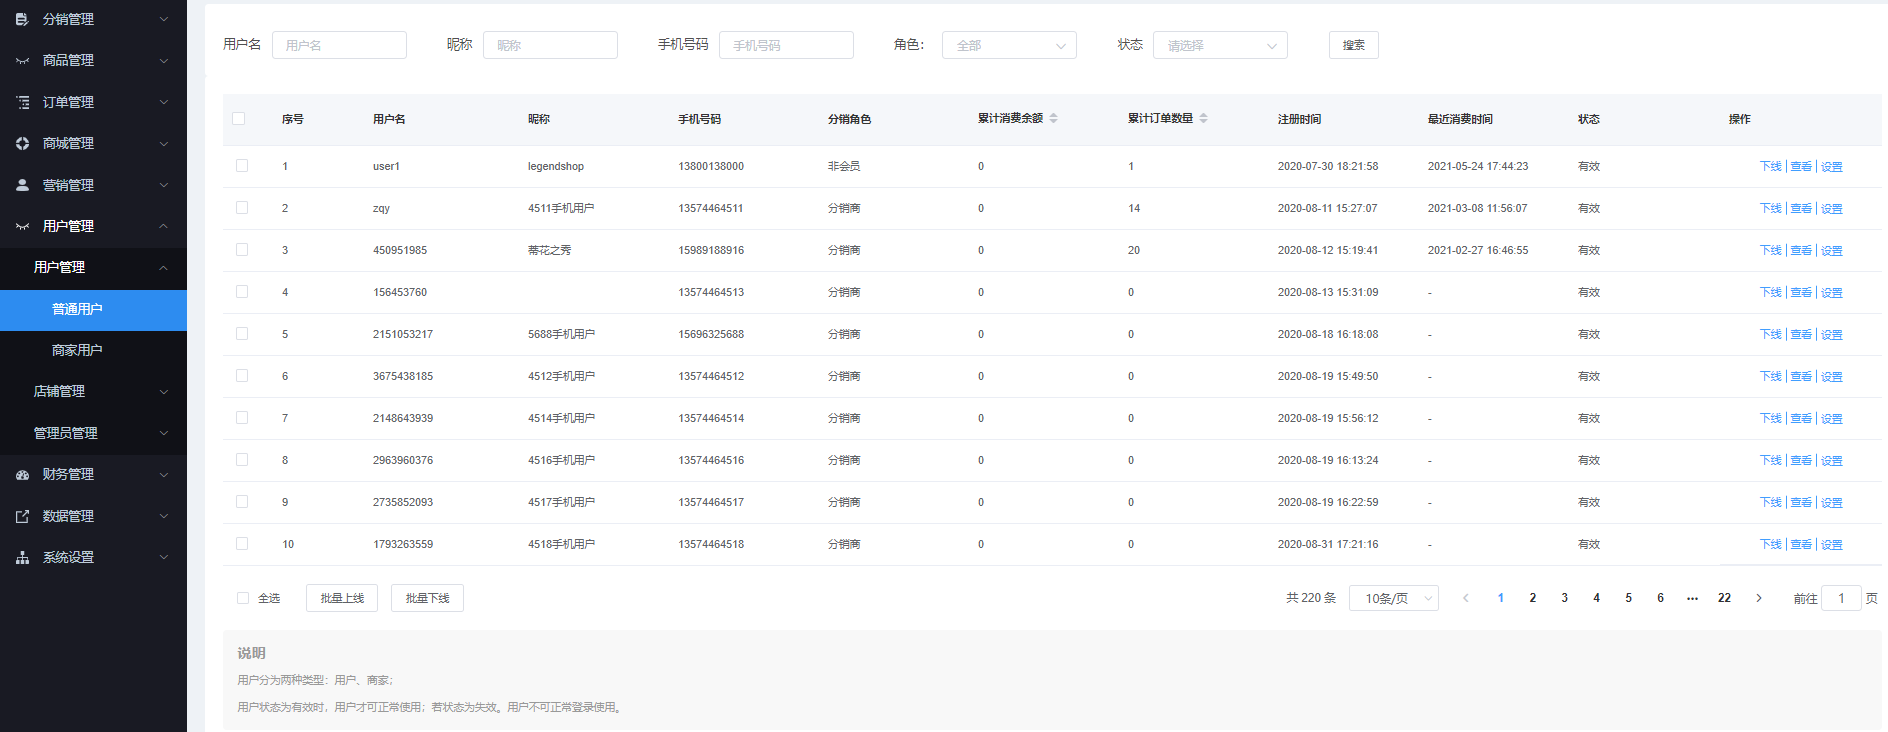Open the 10条/页 page size dropdown
Image resolution: width=1888 pixels, height=732 pixels.
[x=1393, y=598]
